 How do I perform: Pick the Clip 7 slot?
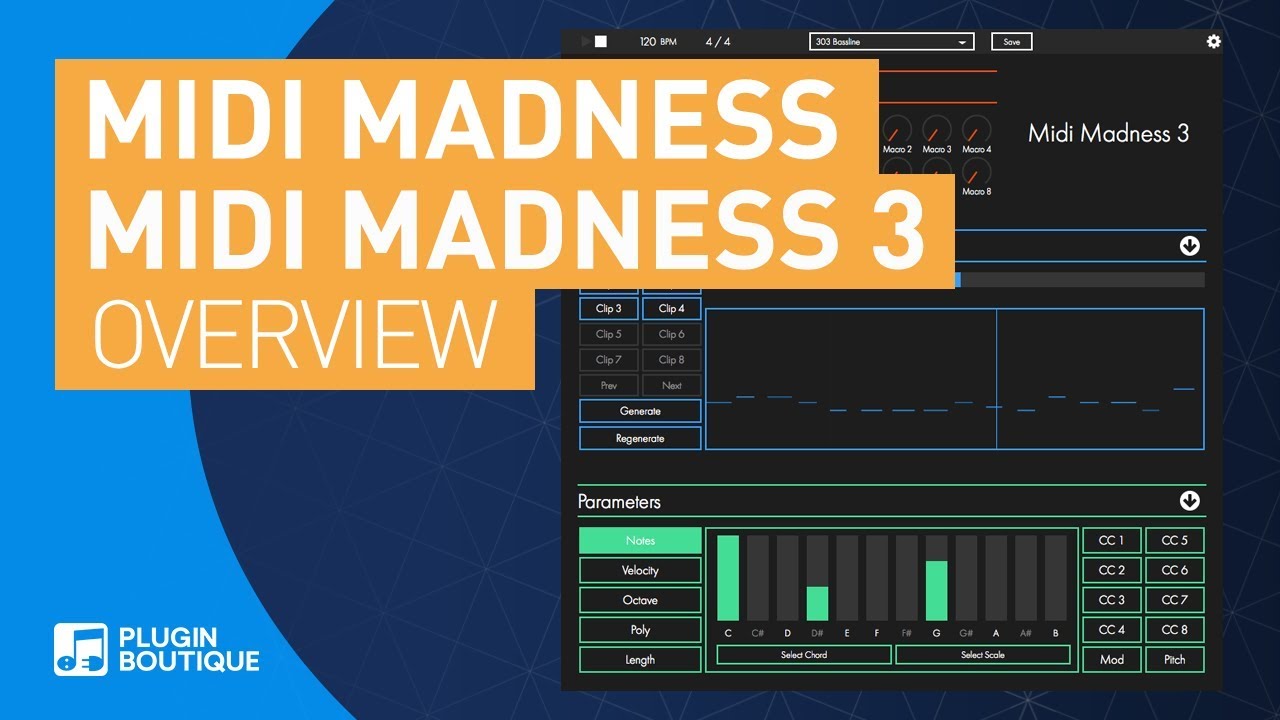click(609, 360)
